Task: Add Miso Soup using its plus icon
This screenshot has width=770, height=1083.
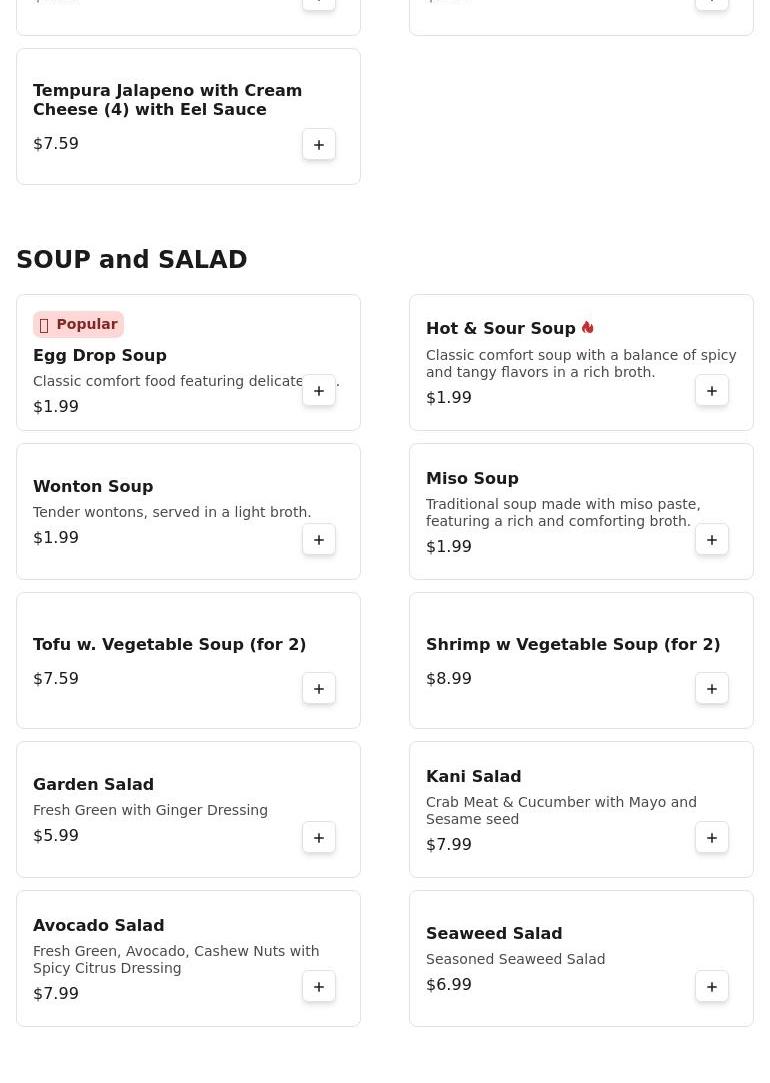Action: 711,539
